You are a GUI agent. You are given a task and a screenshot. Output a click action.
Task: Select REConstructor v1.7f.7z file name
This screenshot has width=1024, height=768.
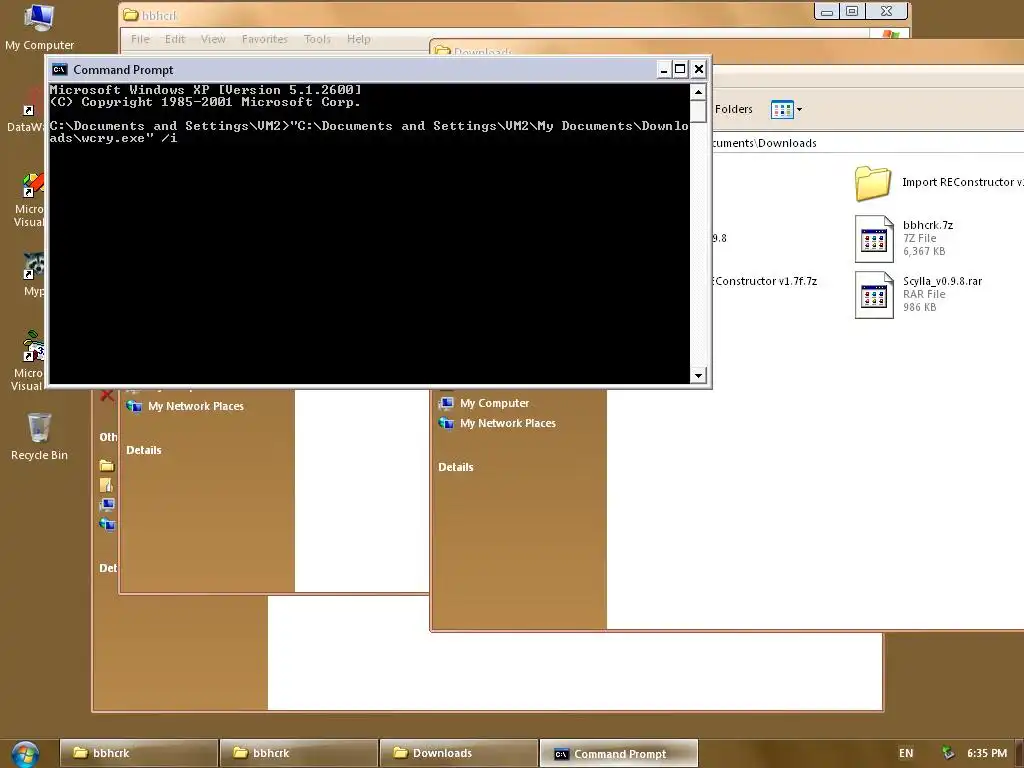click(x=765, y=281)
